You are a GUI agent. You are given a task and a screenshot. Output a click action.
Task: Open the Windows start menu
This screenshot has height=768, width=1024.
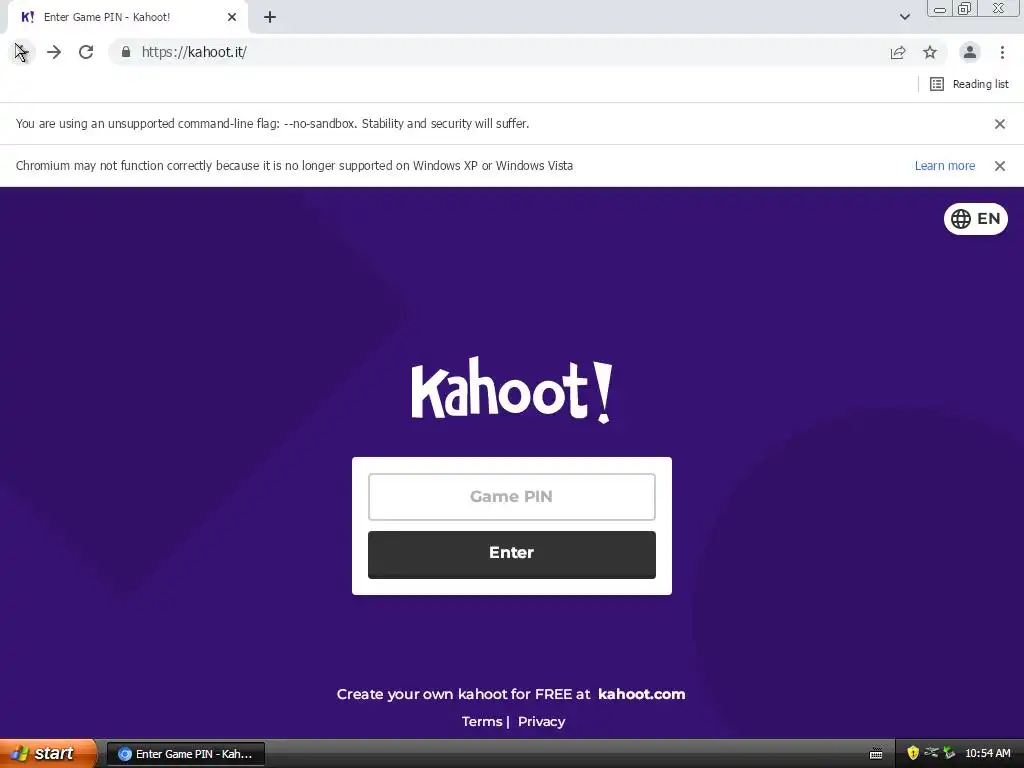click(x=47, y=754)
